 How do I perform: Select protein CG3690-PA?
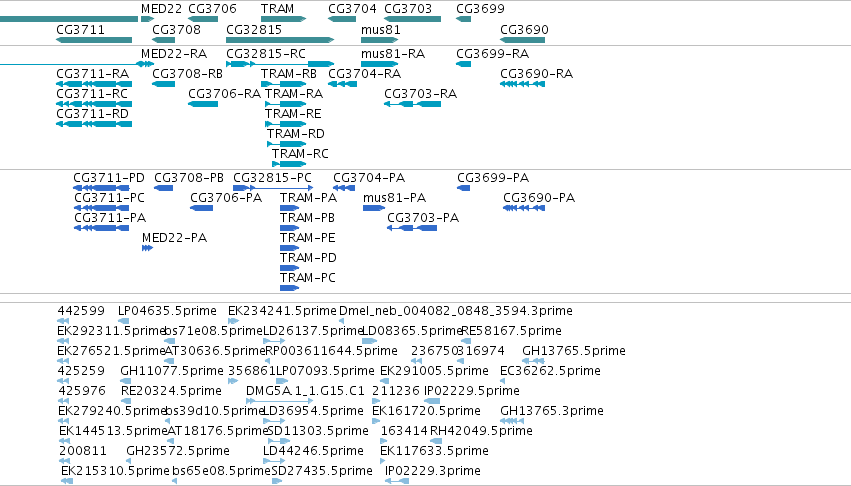click(x=539, y=198)
